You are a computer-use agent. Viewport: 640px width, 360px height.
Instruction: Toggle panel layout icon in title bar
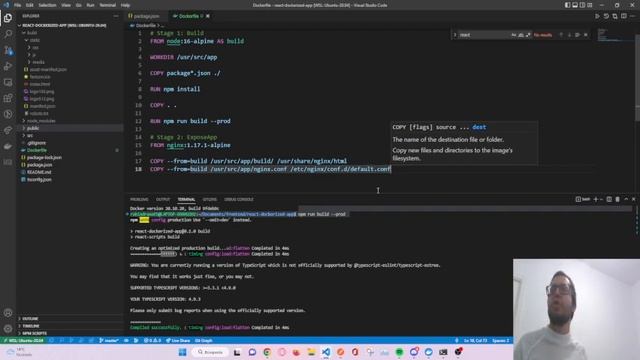[575, 5]
